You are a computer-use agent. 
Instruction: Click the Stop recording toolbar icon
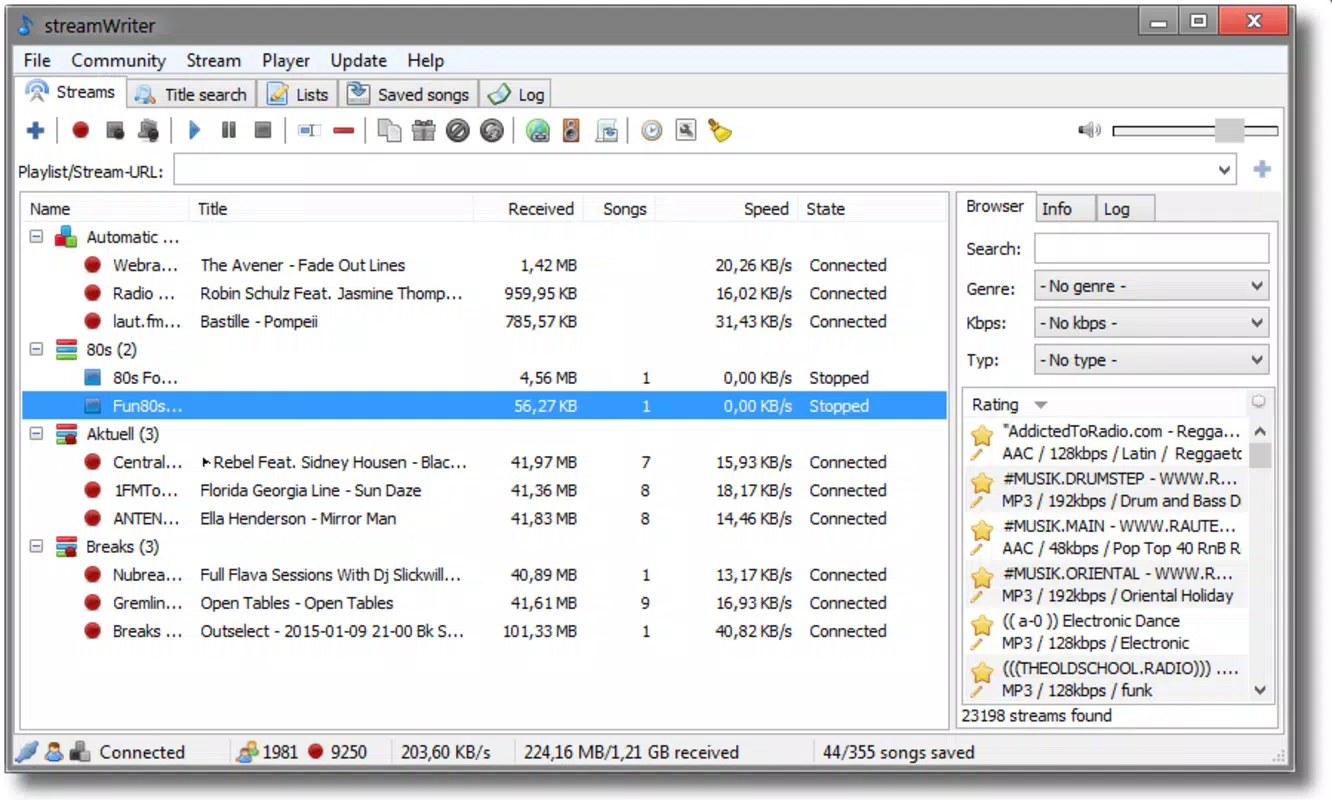pos(115,130)
